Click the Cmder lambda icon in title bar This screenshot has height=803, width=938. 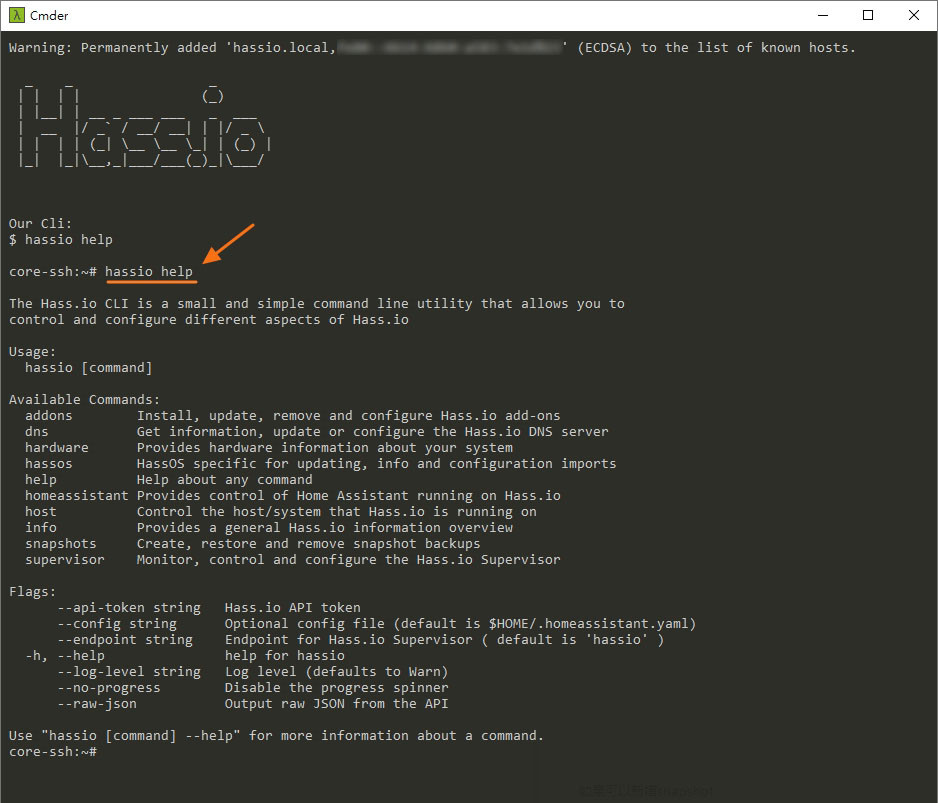pyautogui.click(x=16, y=16)
